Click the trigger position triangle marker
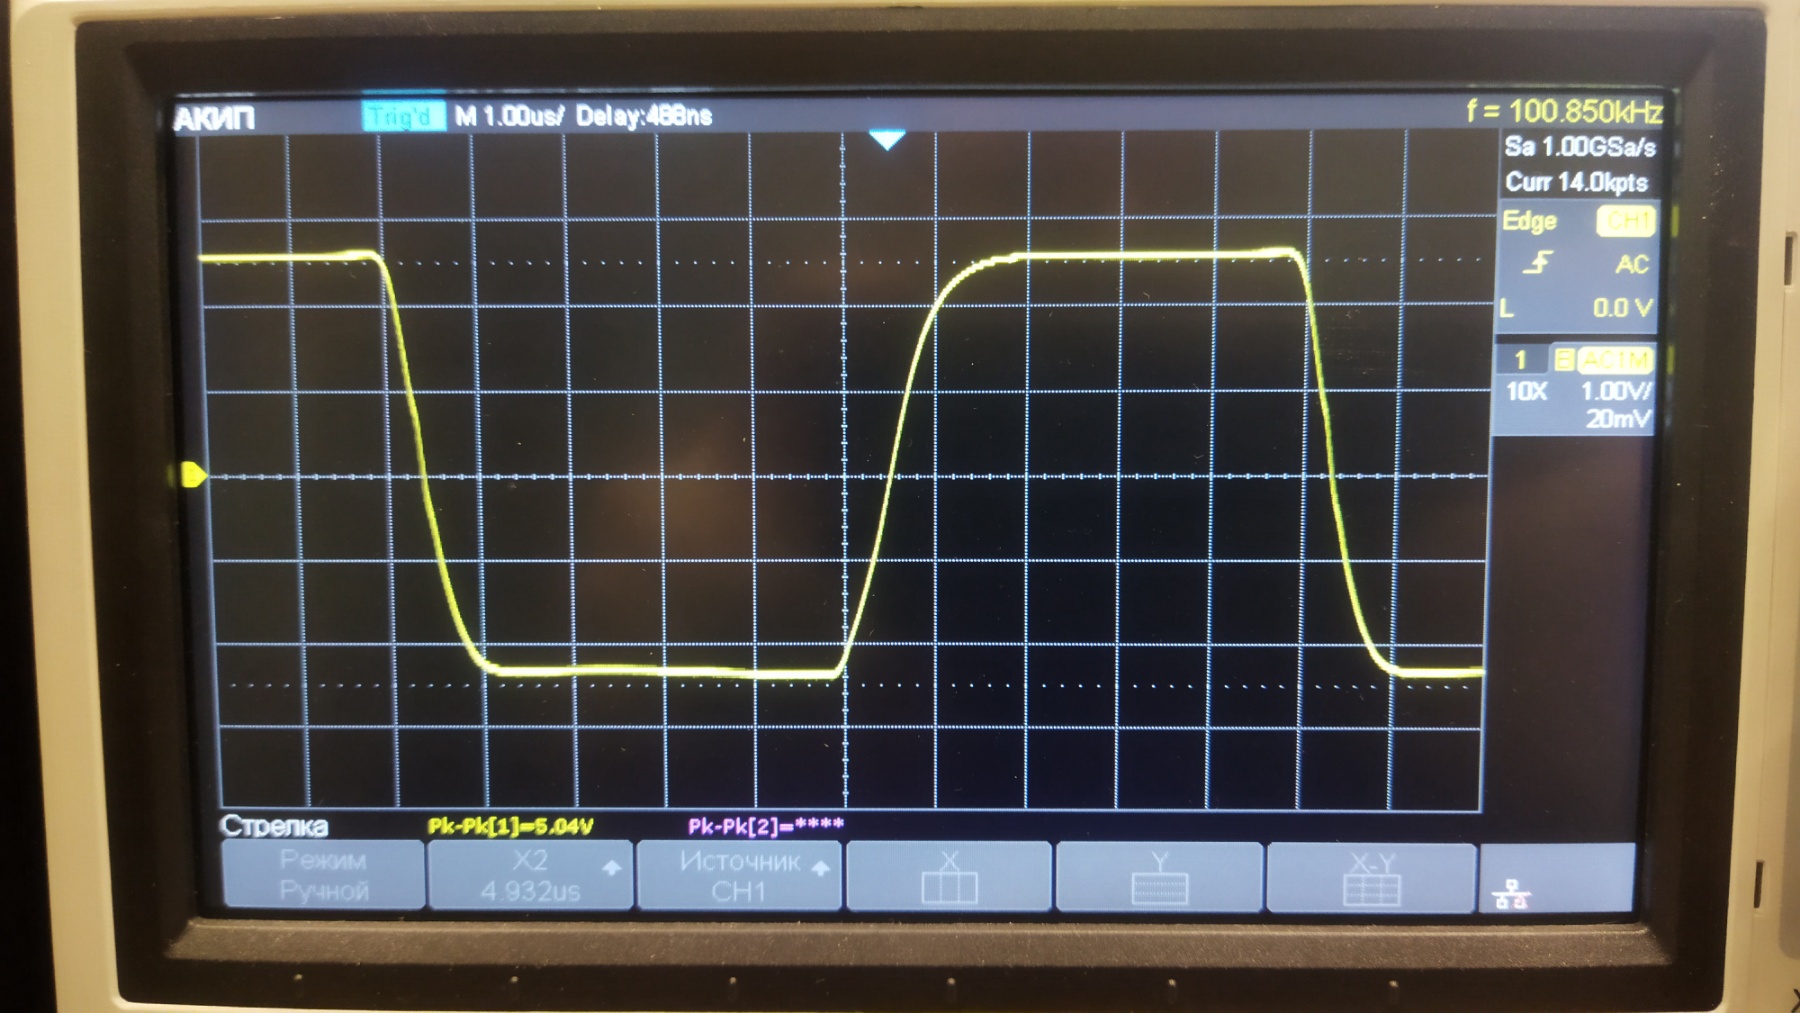 [887, 140]
